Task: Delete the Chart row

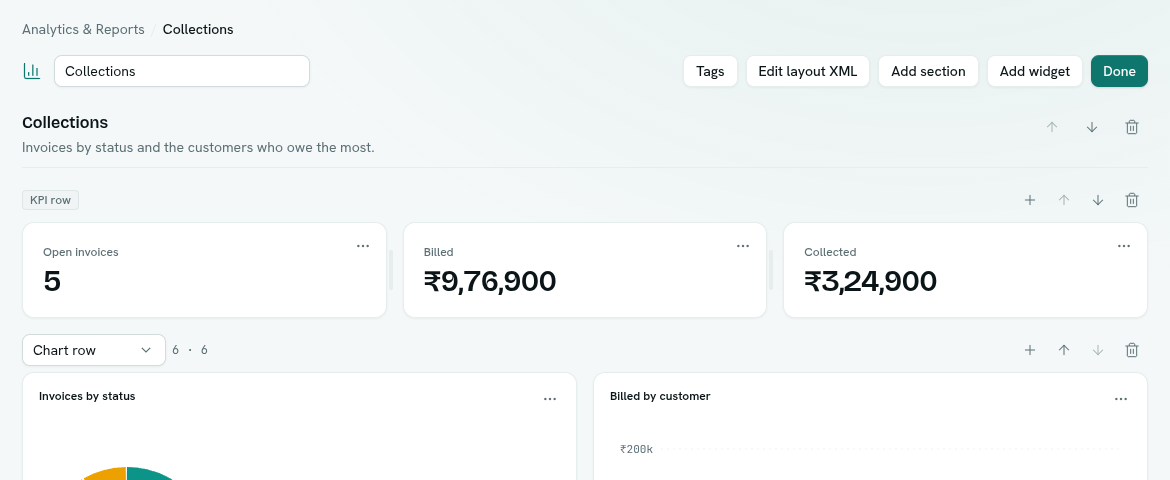Action: pos(1132,350)
